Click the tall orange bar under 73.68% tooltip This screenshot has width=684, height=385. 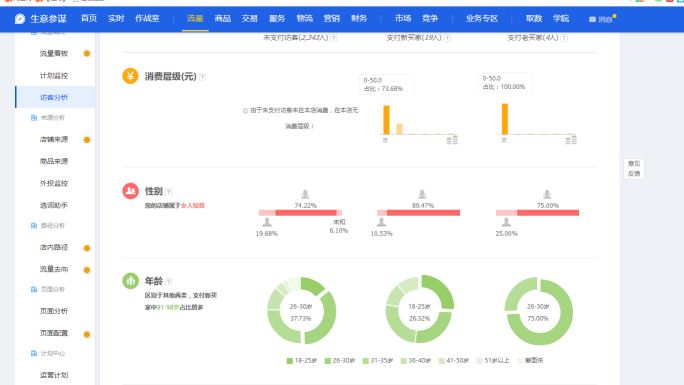(386, 120)
